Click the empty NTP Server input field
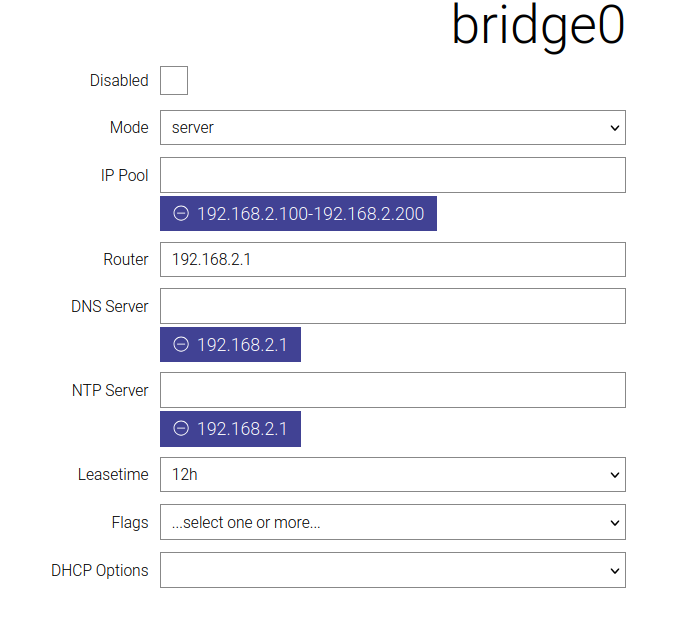 tap(393, 390)
